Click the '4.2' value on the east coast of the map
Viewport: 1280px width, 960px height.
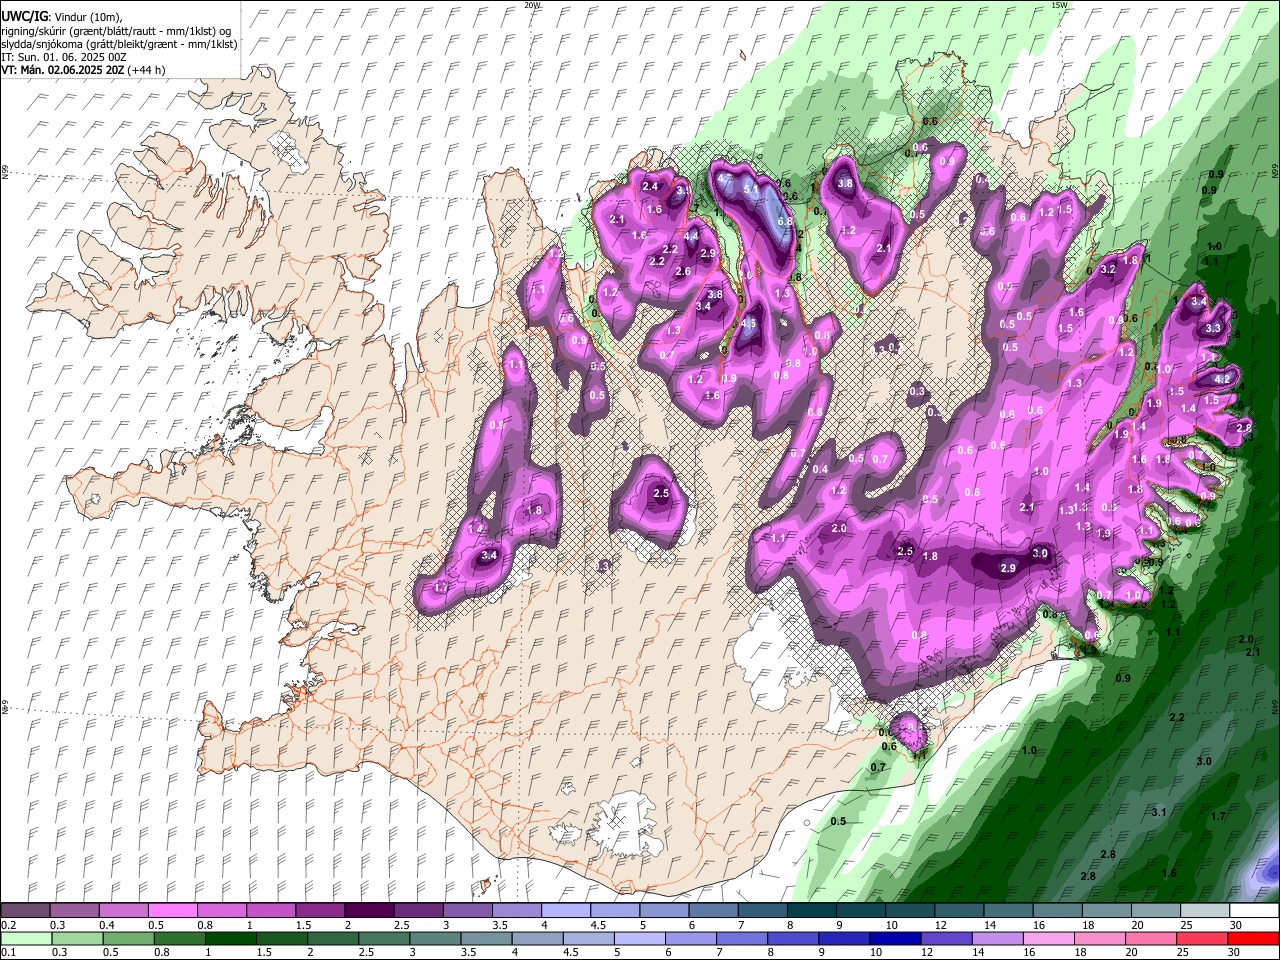click(x=1222, y=379)
